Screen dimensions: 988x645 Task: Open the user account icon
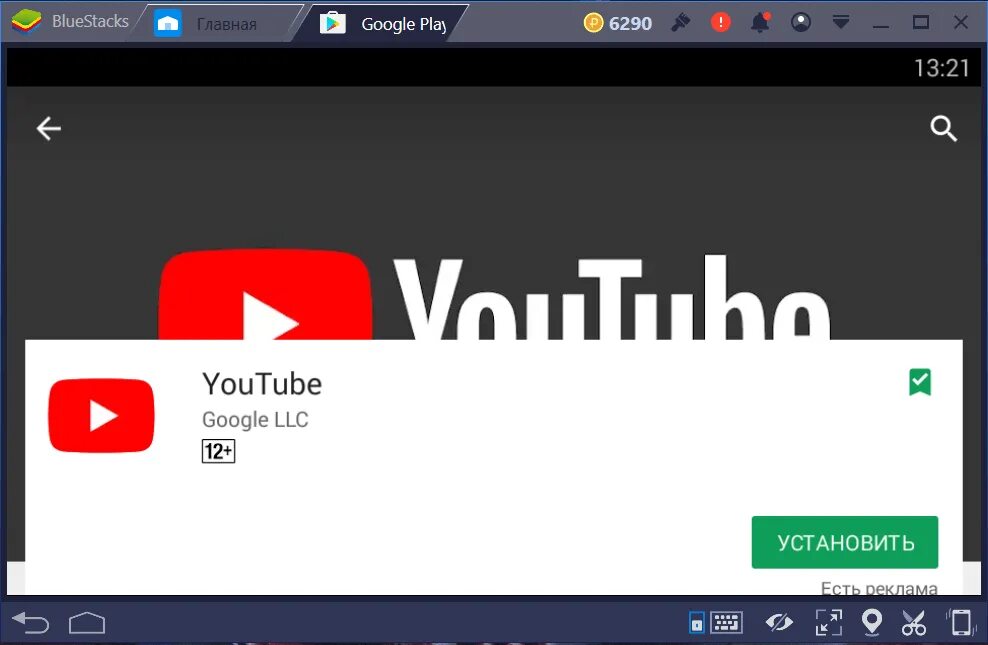tap(800, 23)
